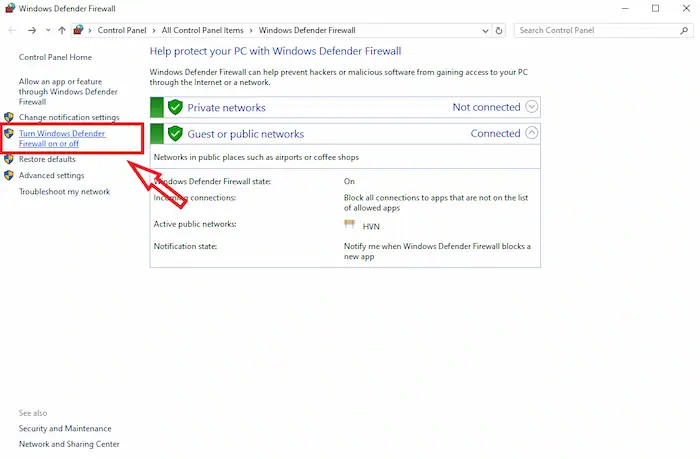Open Advanced settings
Screen dimensions: 700x459
[x=51, y=175]
